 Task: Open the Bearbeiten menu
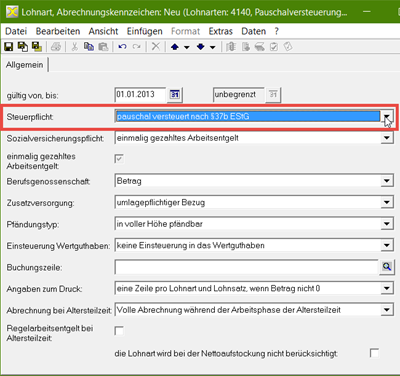[58, 31]
